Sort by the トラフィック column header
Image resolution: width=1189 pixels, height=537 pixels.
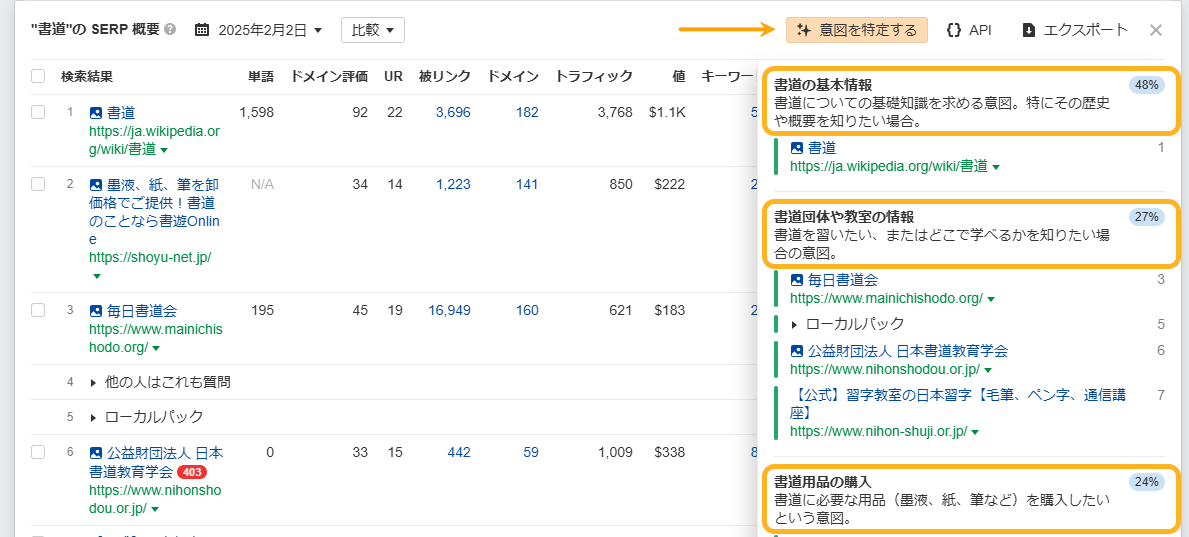pyautogui.click(x=593, y=76)
